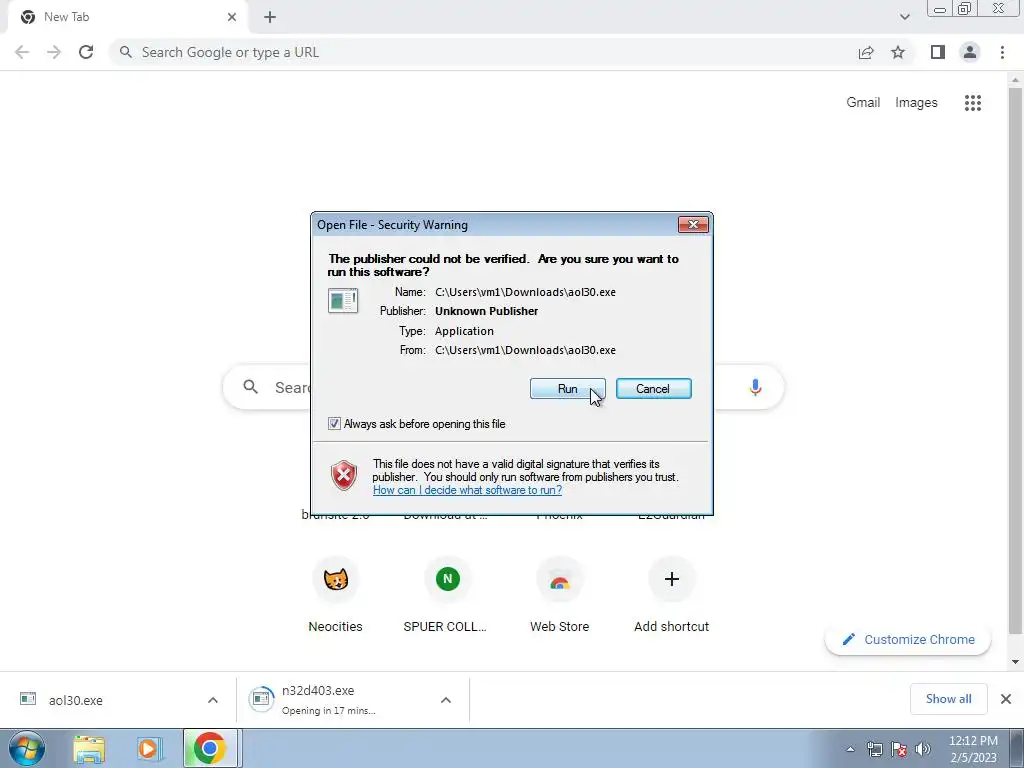The image size is (1024, 768).
Task: Reload the page in Chrome
Action: coord(86,52)
